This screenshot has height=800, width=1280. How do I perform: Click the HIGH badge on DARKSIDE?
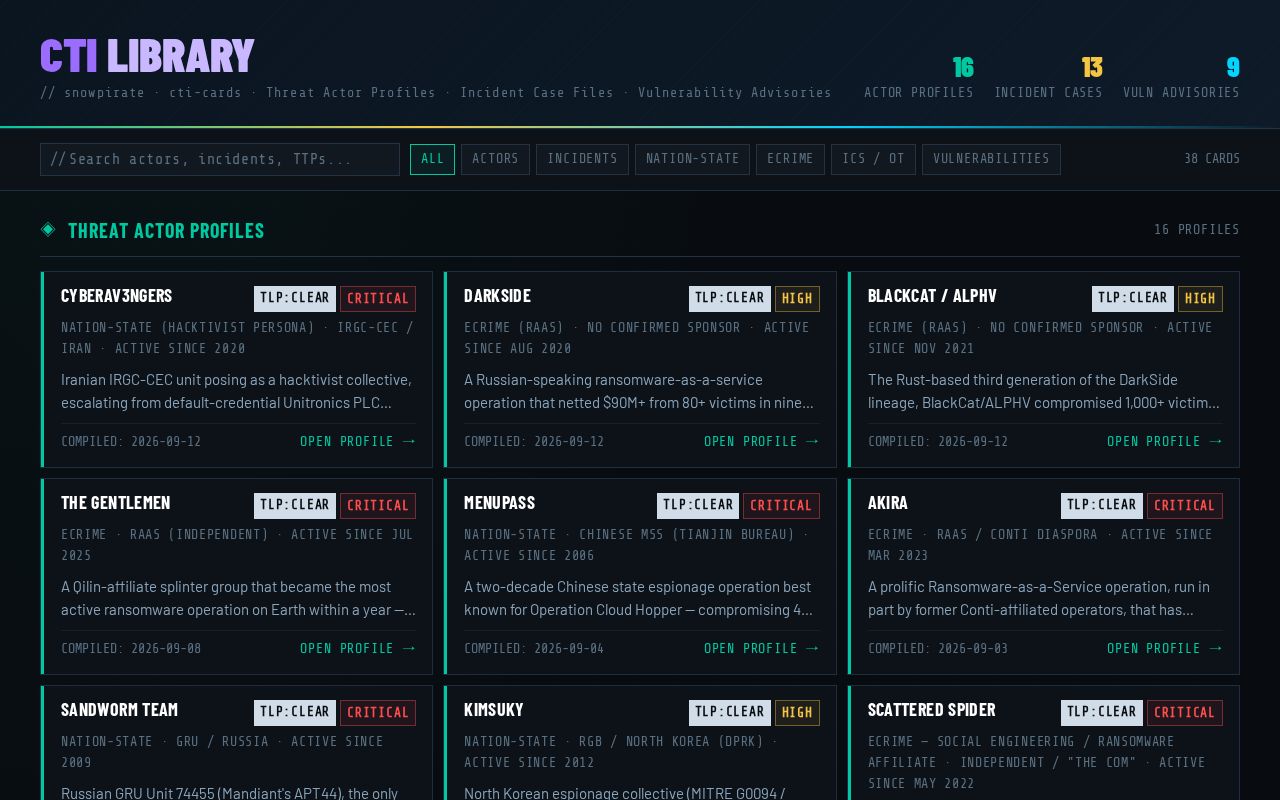pos(797,298)
